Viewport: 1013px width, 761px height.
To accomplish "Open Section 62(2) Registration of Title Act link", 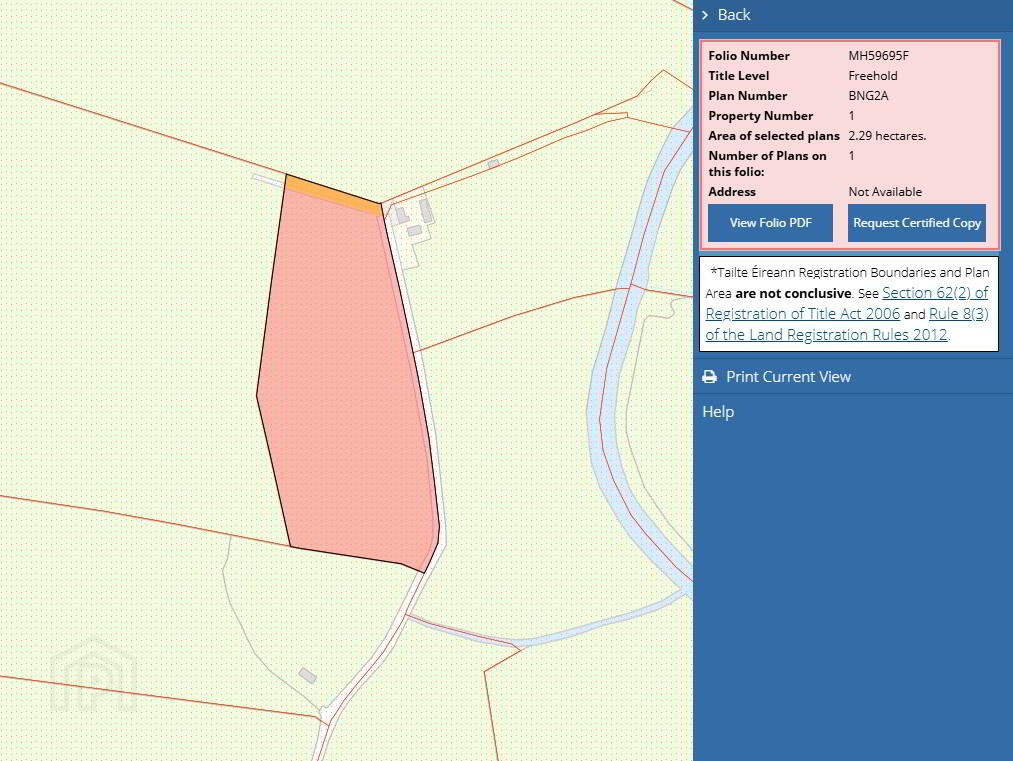I will [x=935, y=293].
